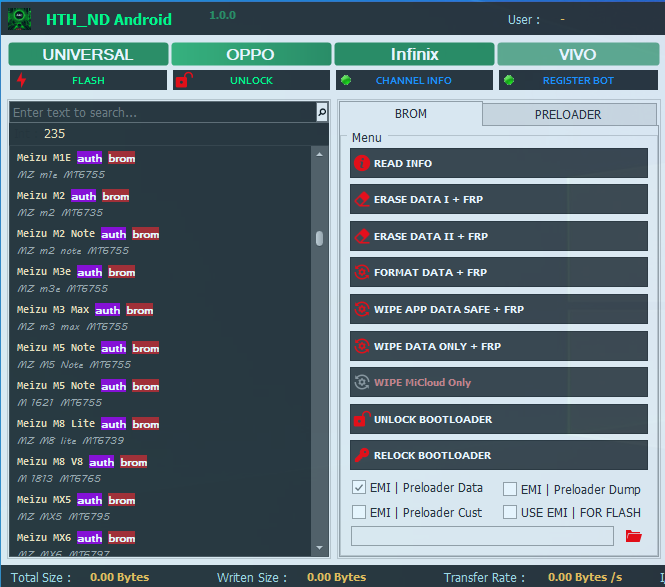Open the red folder browse icon
This screenshot has width=665, height=587.
click(x=634, y=536)
